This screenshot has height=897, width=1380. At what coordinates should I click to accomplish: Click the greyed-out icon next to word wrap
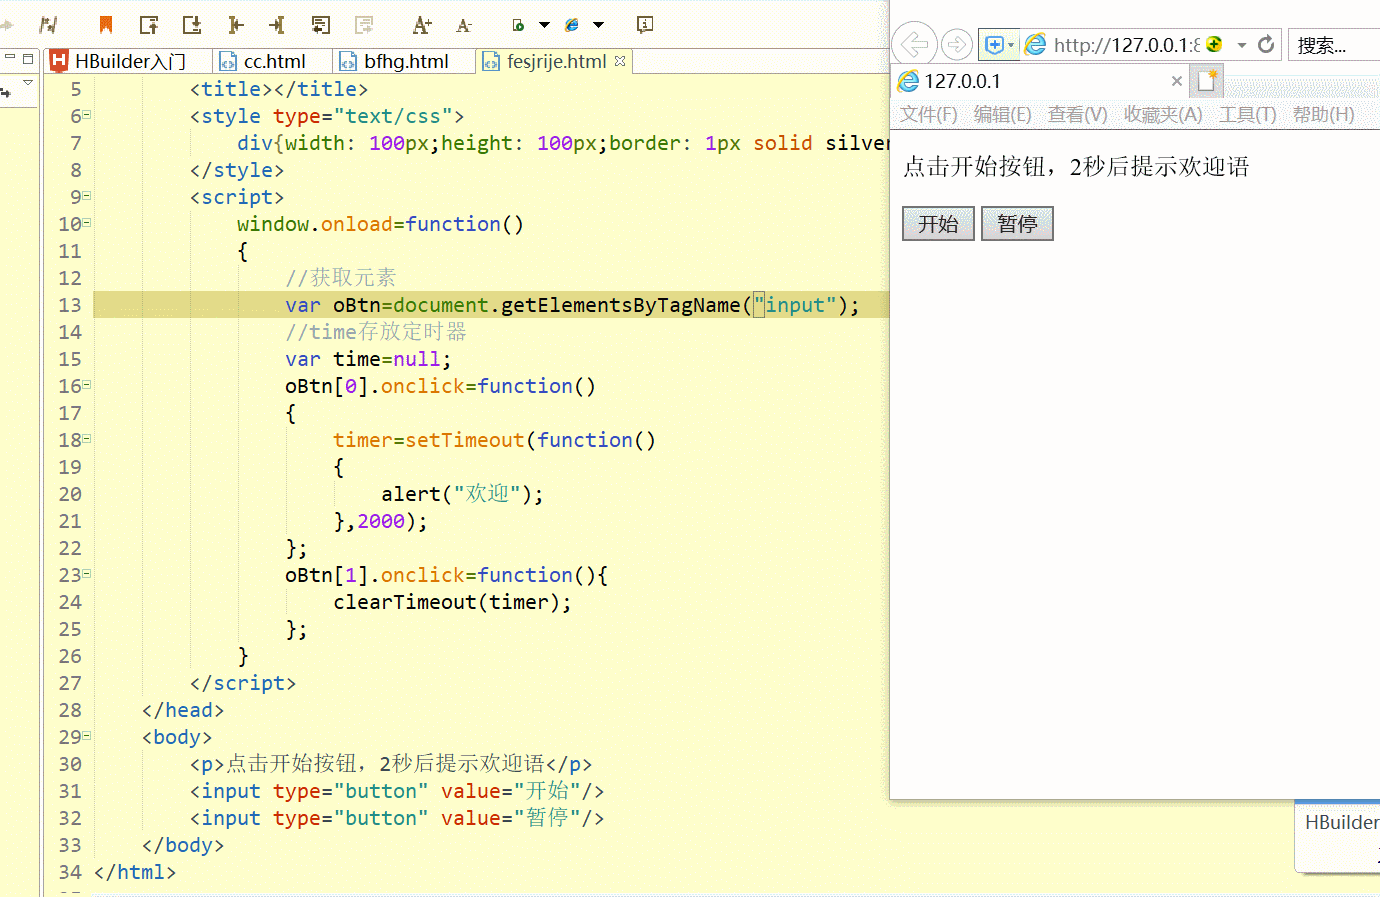(x=364, y=25)
